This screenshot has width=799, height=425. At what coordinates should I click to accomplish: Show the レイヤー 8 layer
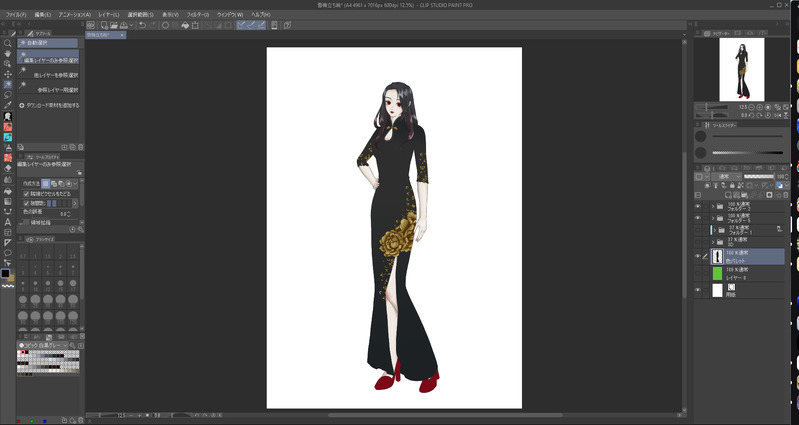(x=698, y=274)
